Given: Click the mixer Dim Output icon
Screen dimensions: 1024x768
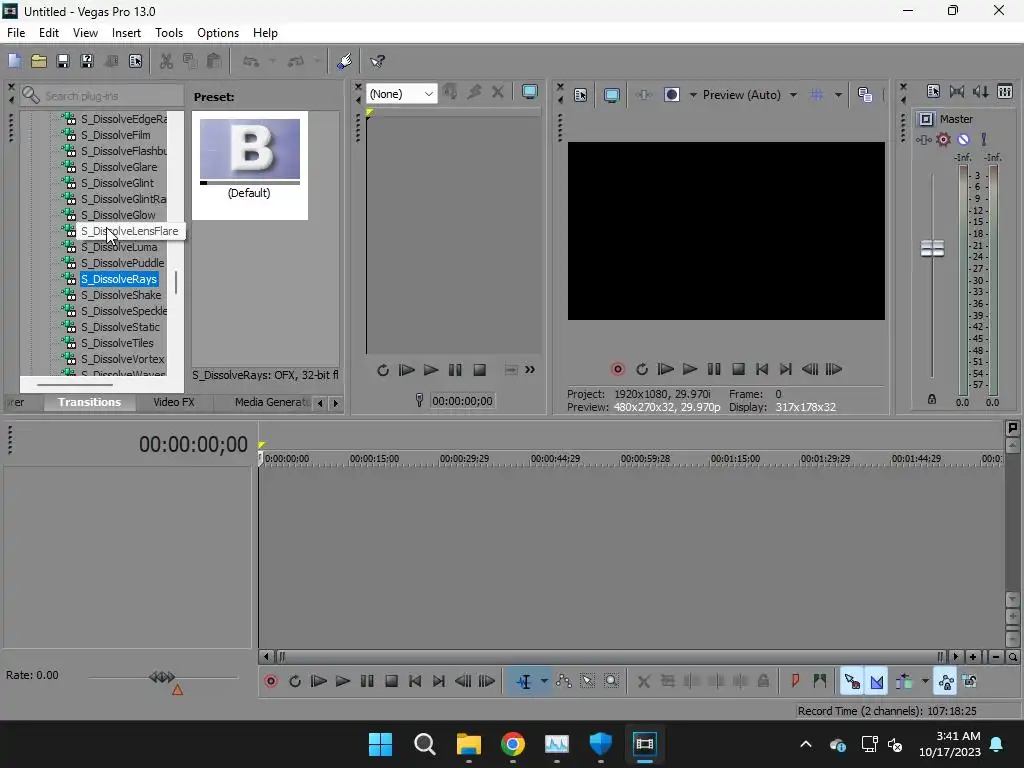Looking at the screenshot, I should tap(981, 92).
